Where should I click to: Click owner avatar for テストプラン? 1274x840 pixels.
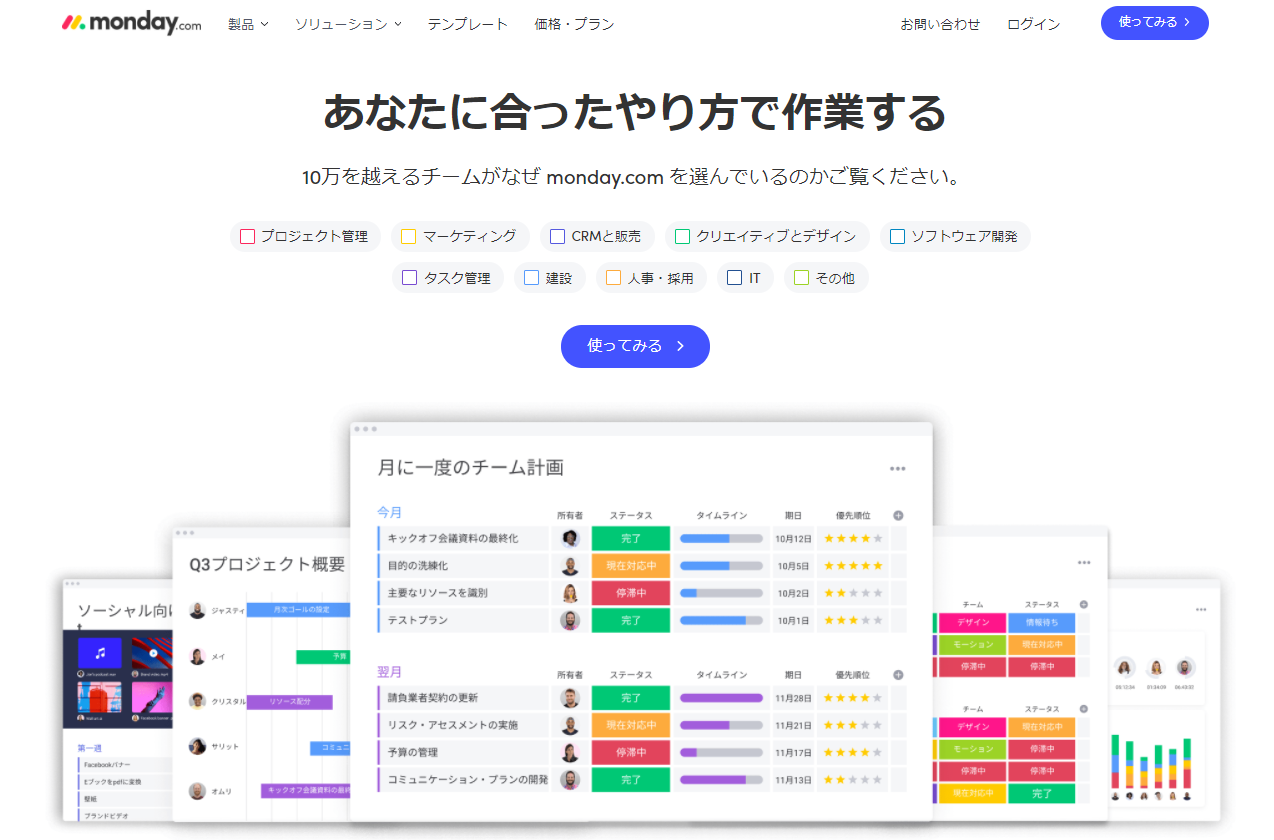tap(570, 620)
